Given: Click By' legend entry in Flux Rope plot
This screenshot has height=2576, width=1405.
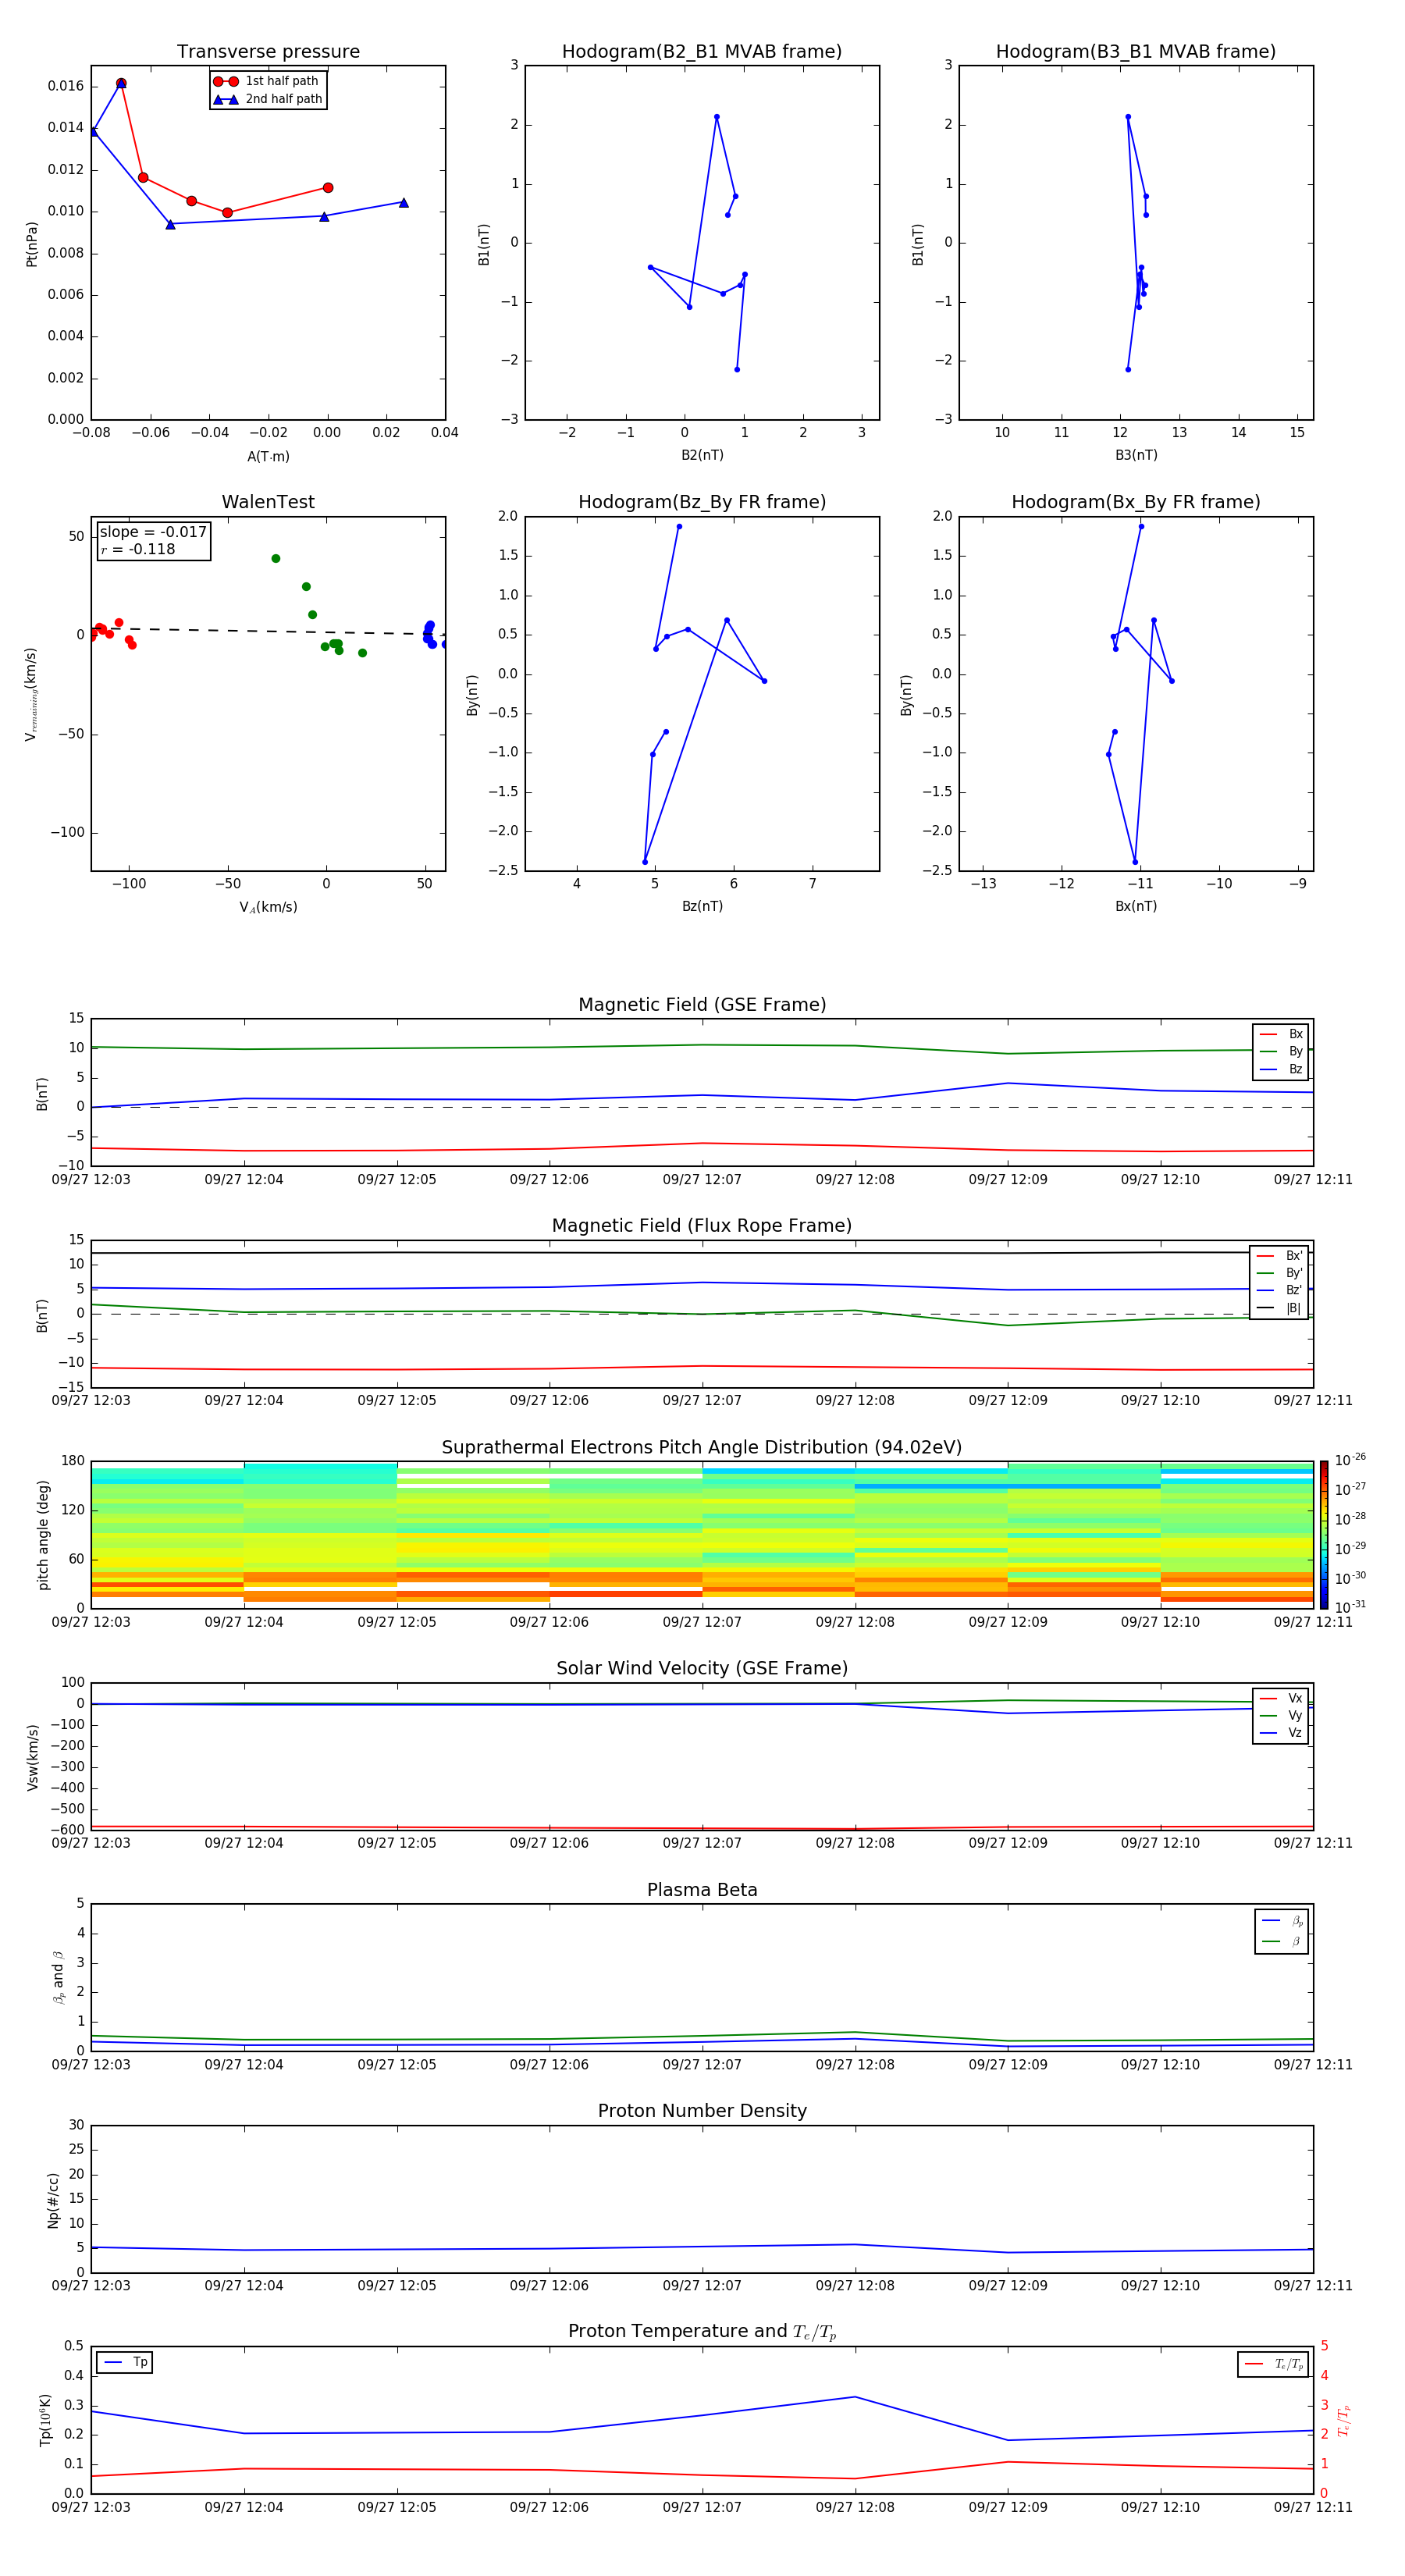Looking at the screenshot, I should [x=1279, y=1273].
